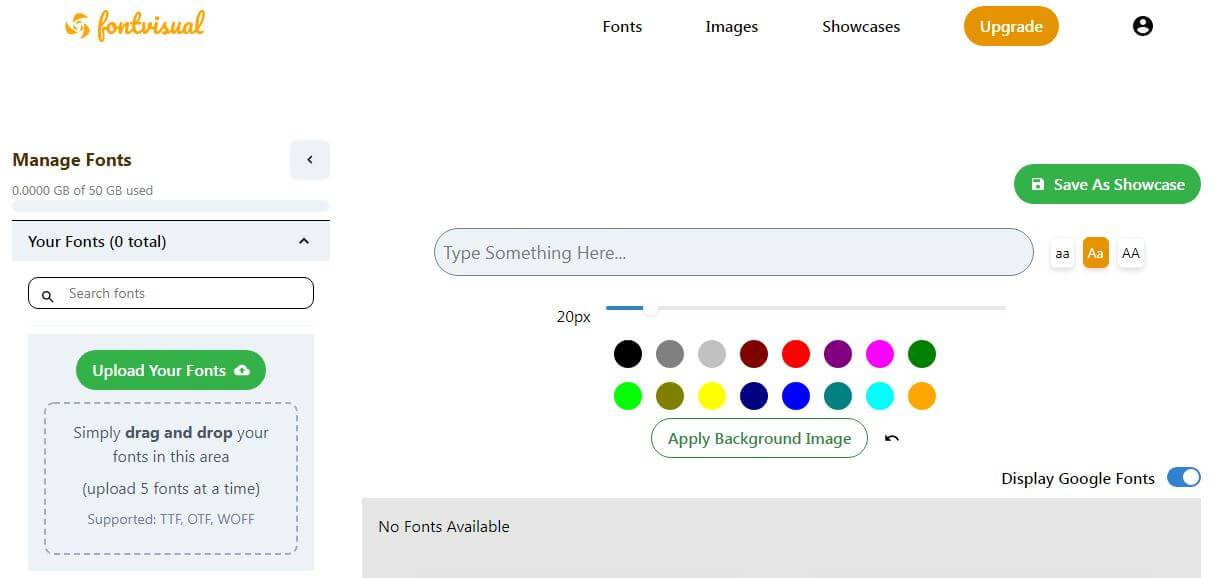Open the Showcases page
This screenshot has width=1217, height=578.
tap(861, 27)
